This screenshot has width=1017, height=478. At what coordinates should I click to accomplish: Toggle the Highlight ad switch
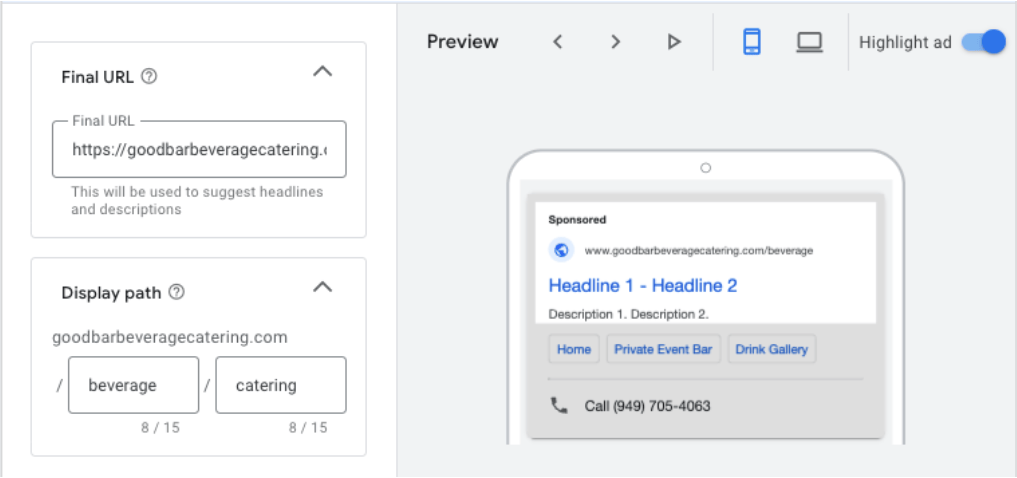point(982,42)
